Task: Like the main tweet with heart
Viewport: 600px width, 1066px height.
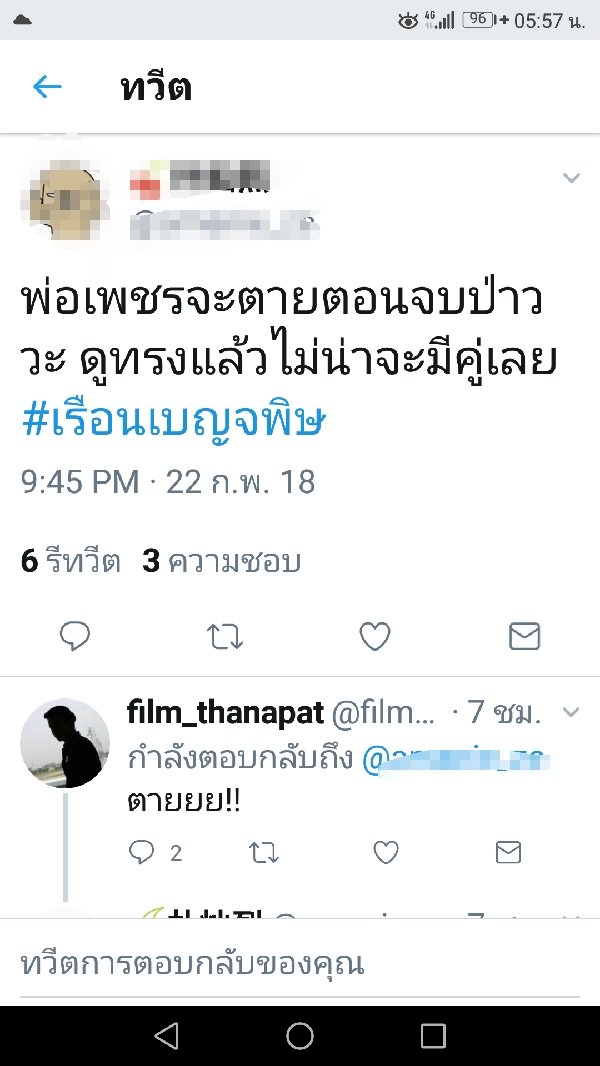Action: point(374,636)
